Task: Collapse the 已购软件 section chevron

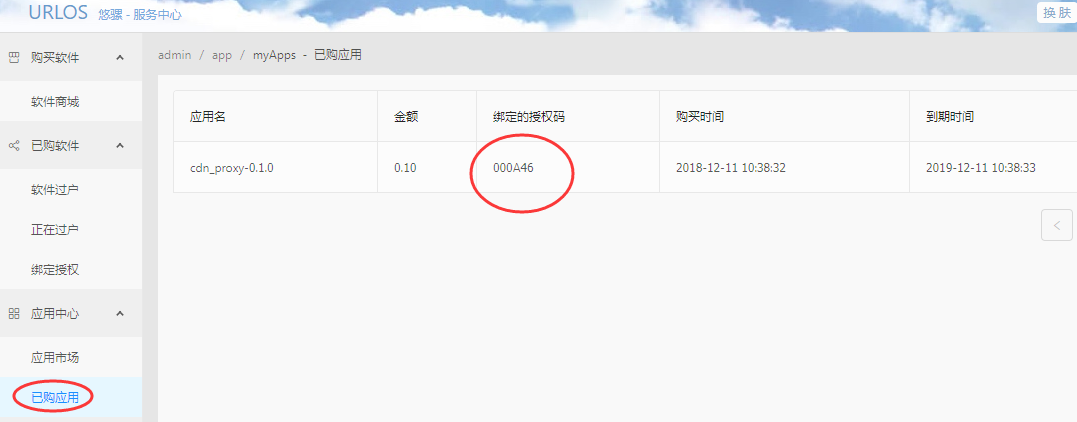Action: tap(120, 146)
